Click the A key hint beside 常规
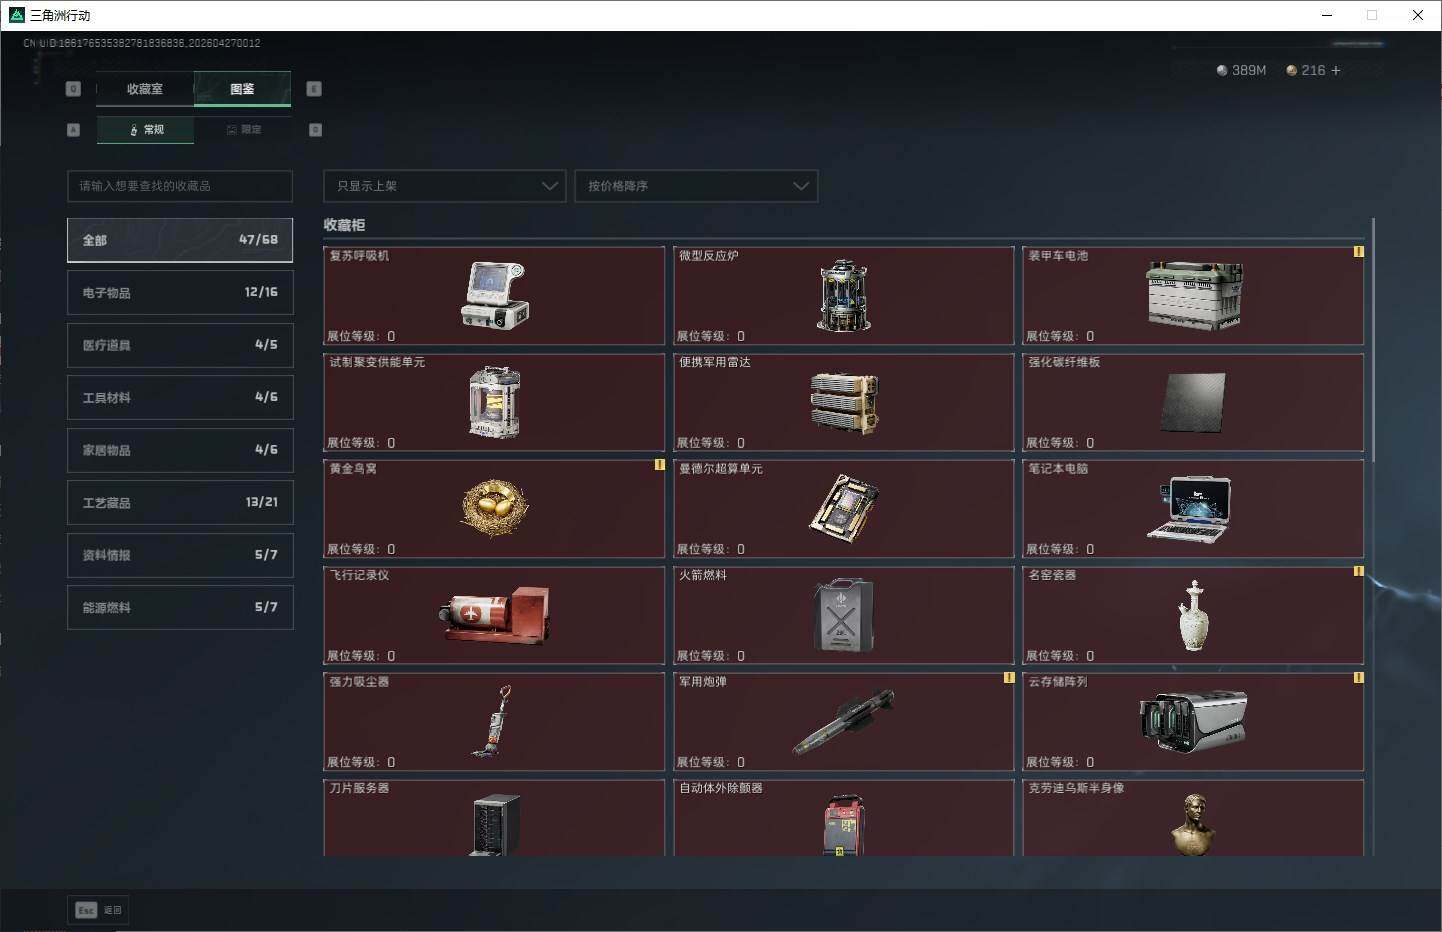 click(73, 130)
